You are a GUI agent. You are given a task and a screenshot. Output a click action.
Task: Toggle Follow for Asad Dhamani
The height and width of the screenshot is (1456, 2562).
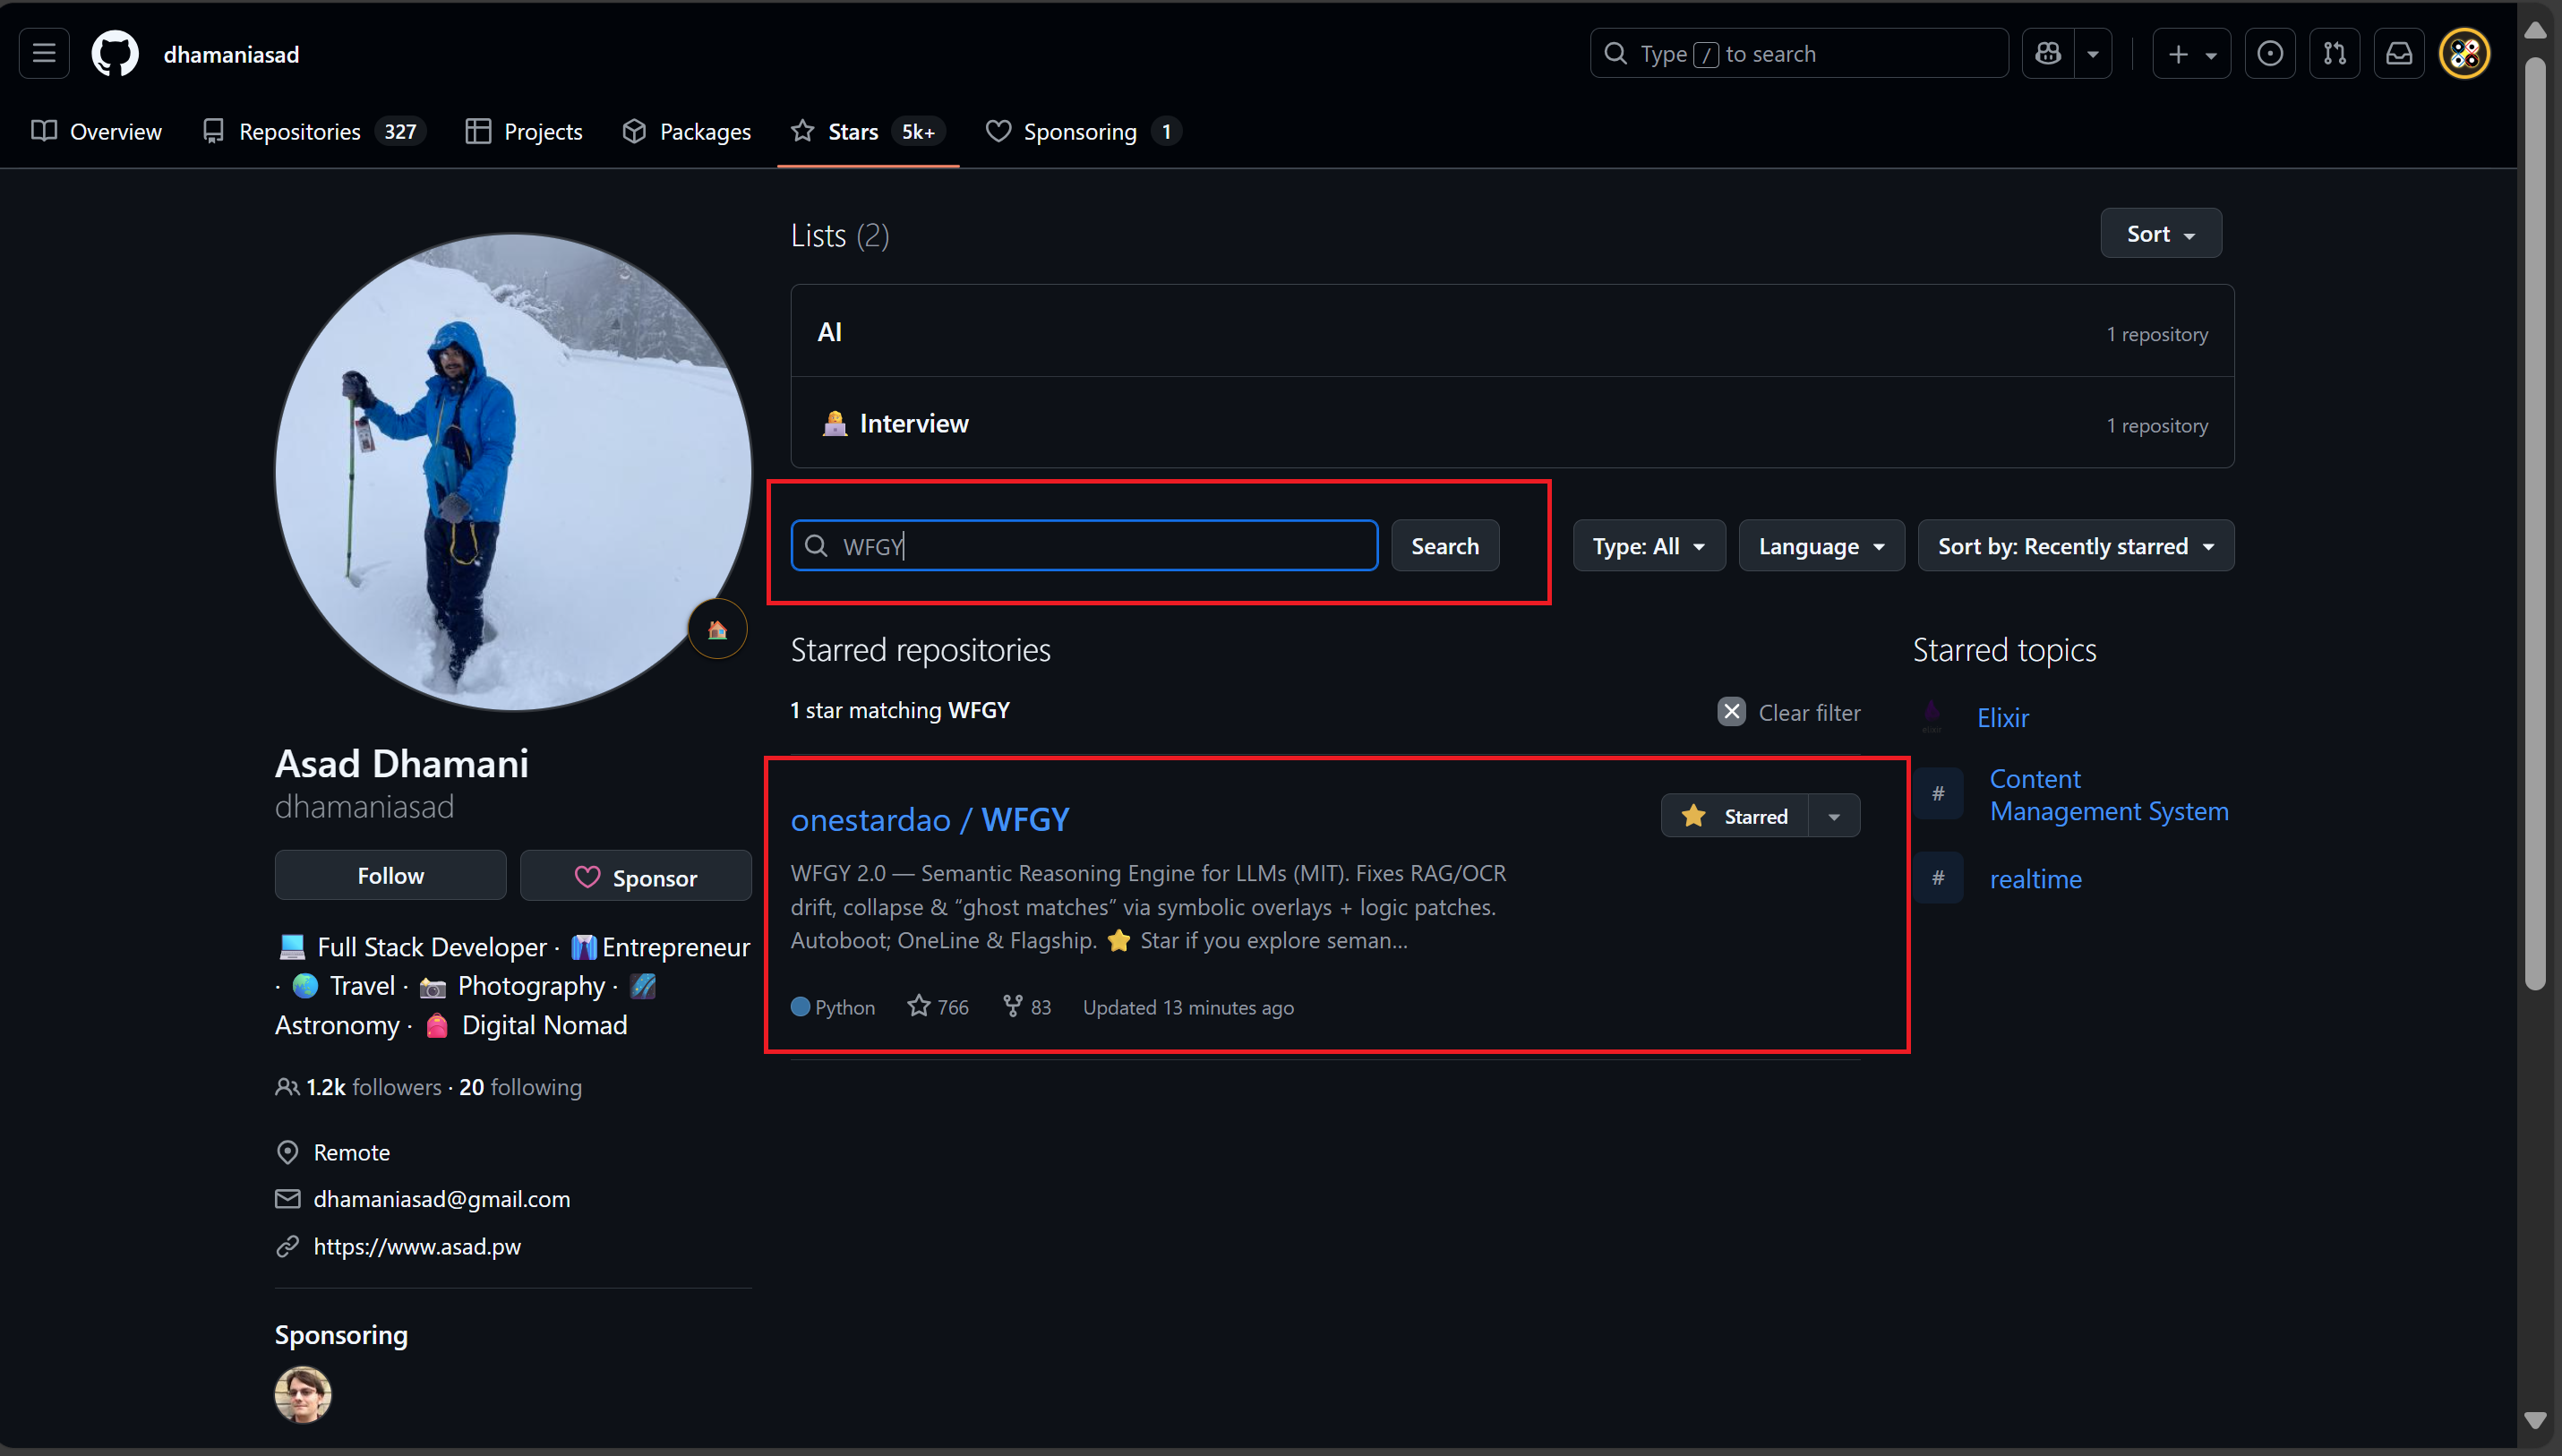[390, 876]
